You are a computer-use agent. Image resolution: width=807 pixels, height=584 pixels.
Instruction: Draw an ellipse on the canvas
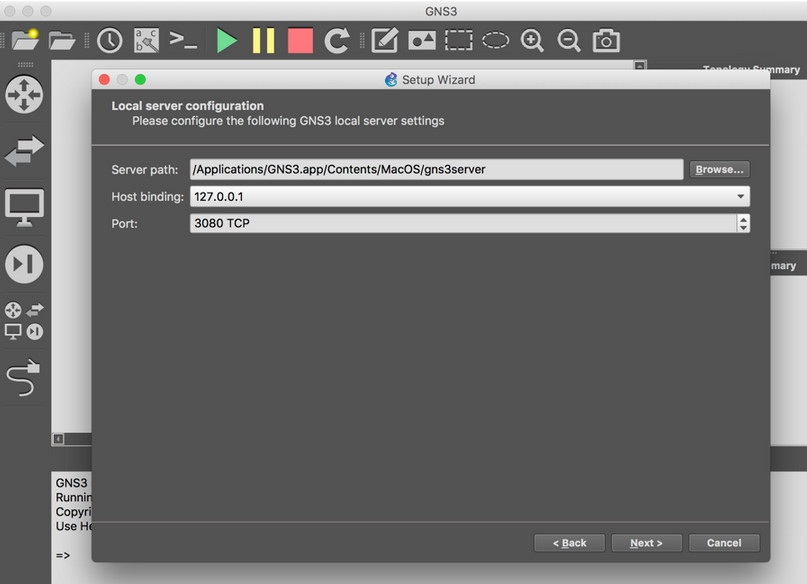494,40
